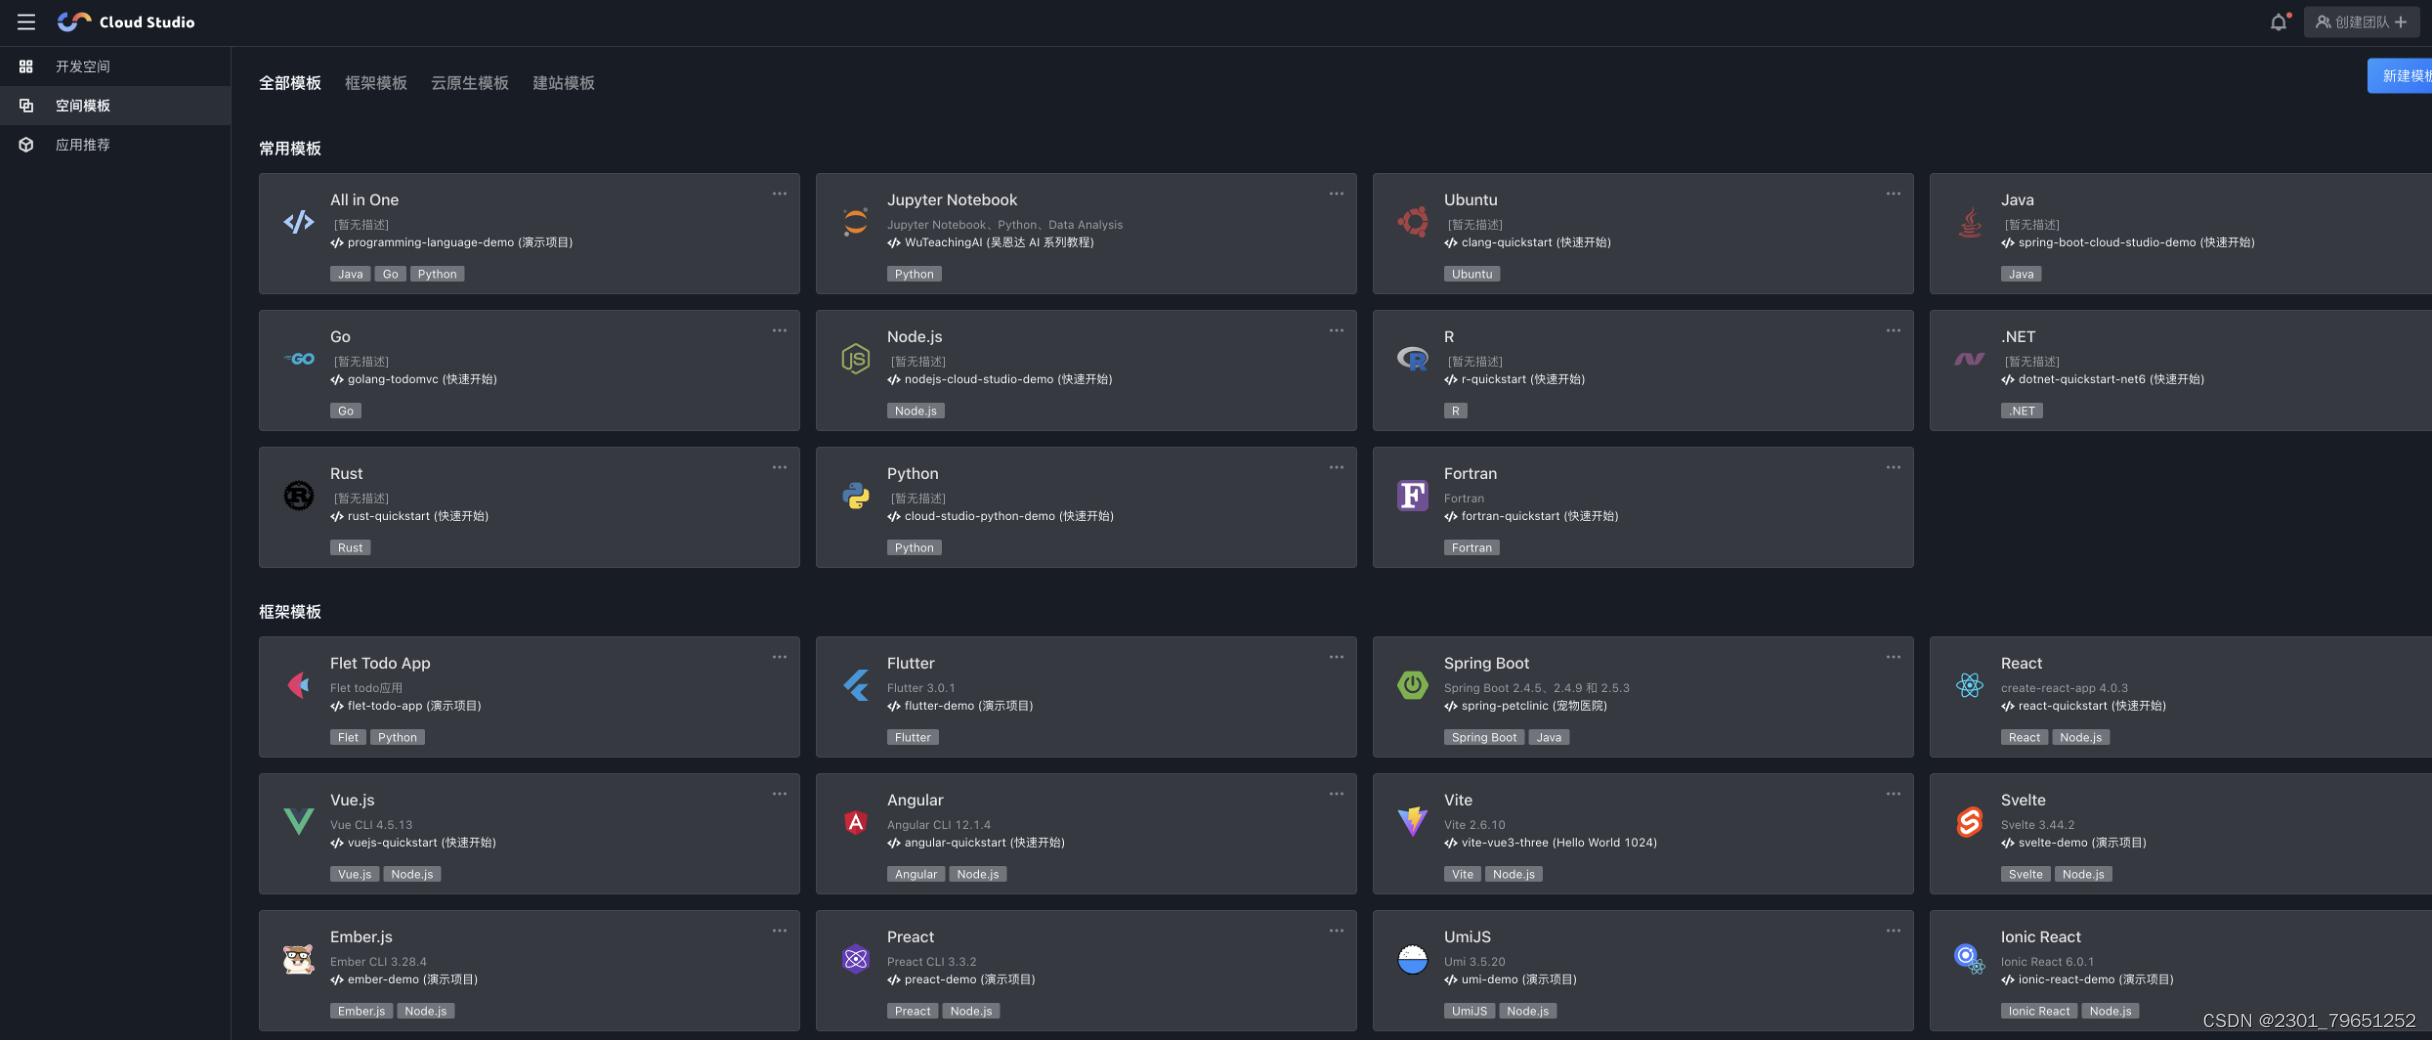Image resolution: width=2432 pixels, height=1040 pixels.
Task: Click the Ember.js hamster icon
Action: (298, 959)
